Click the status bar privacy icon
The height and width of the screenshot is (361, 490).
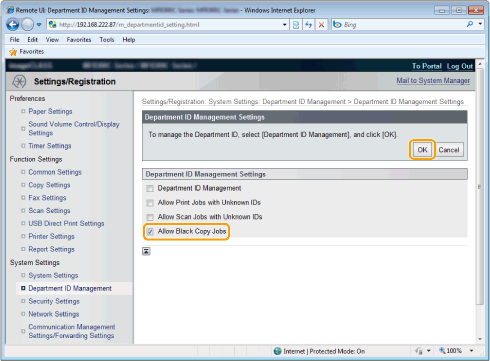click(x=419, y=351)
